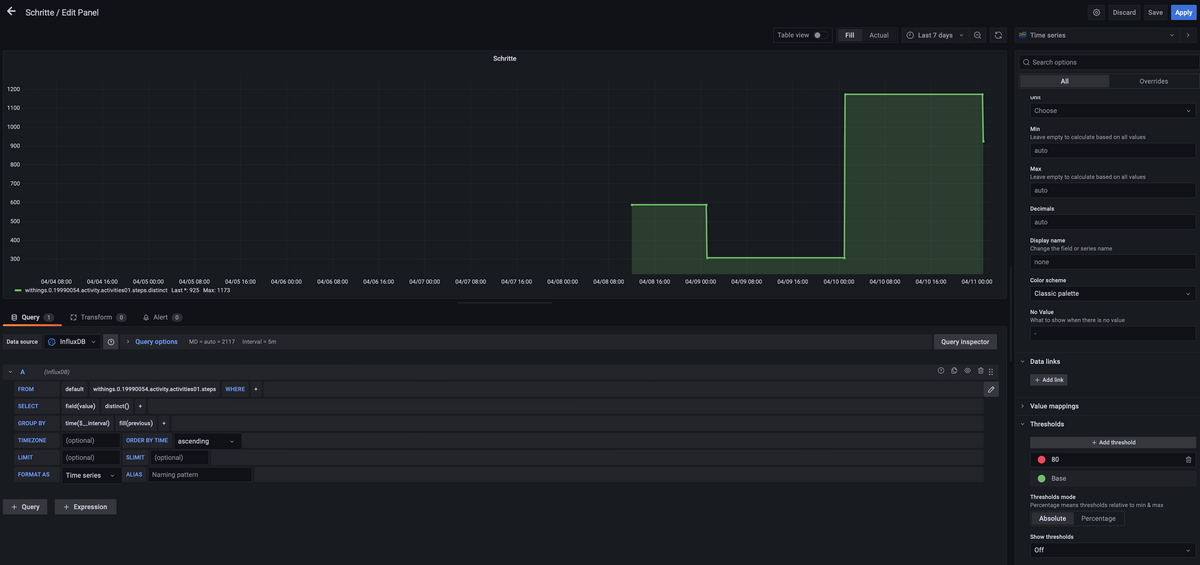The width and height of the screenshot is (1200, 565).
Task: Hide query A using the eye icon
Action: pyautogui.click(x=967, y=371)
